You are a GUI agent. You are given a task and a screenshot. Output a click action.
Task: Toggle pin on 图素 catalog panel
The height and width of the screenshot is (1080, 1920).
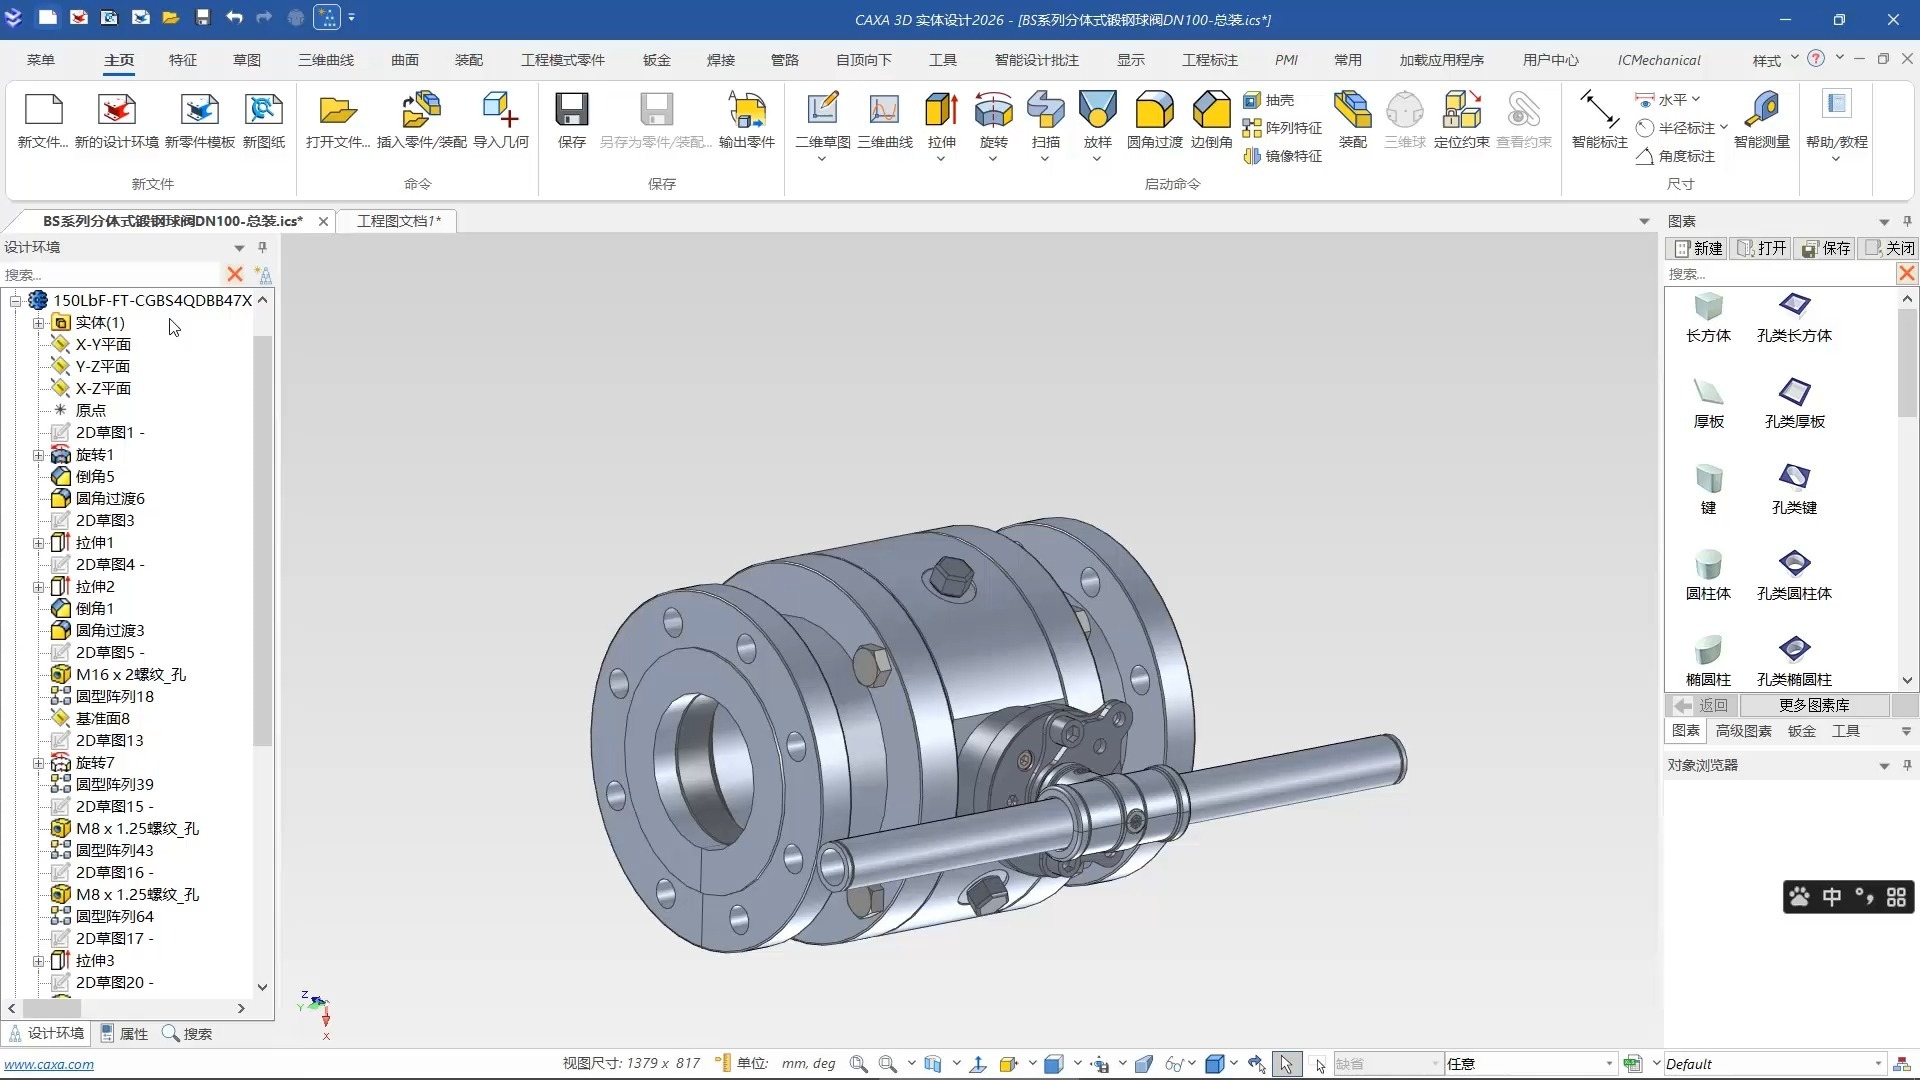coord(1907,221)
